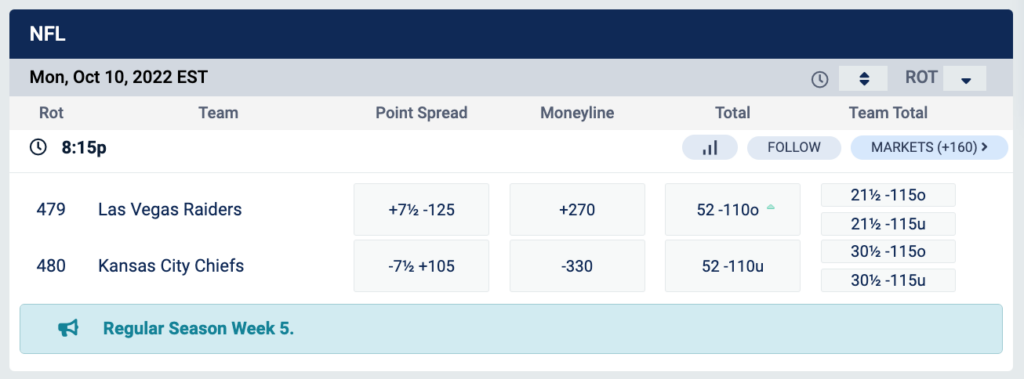This screenshot has width=1024, height=379.
Task: Select Raiders team total 21½ -115o
Action: click(x=888, y=195)
